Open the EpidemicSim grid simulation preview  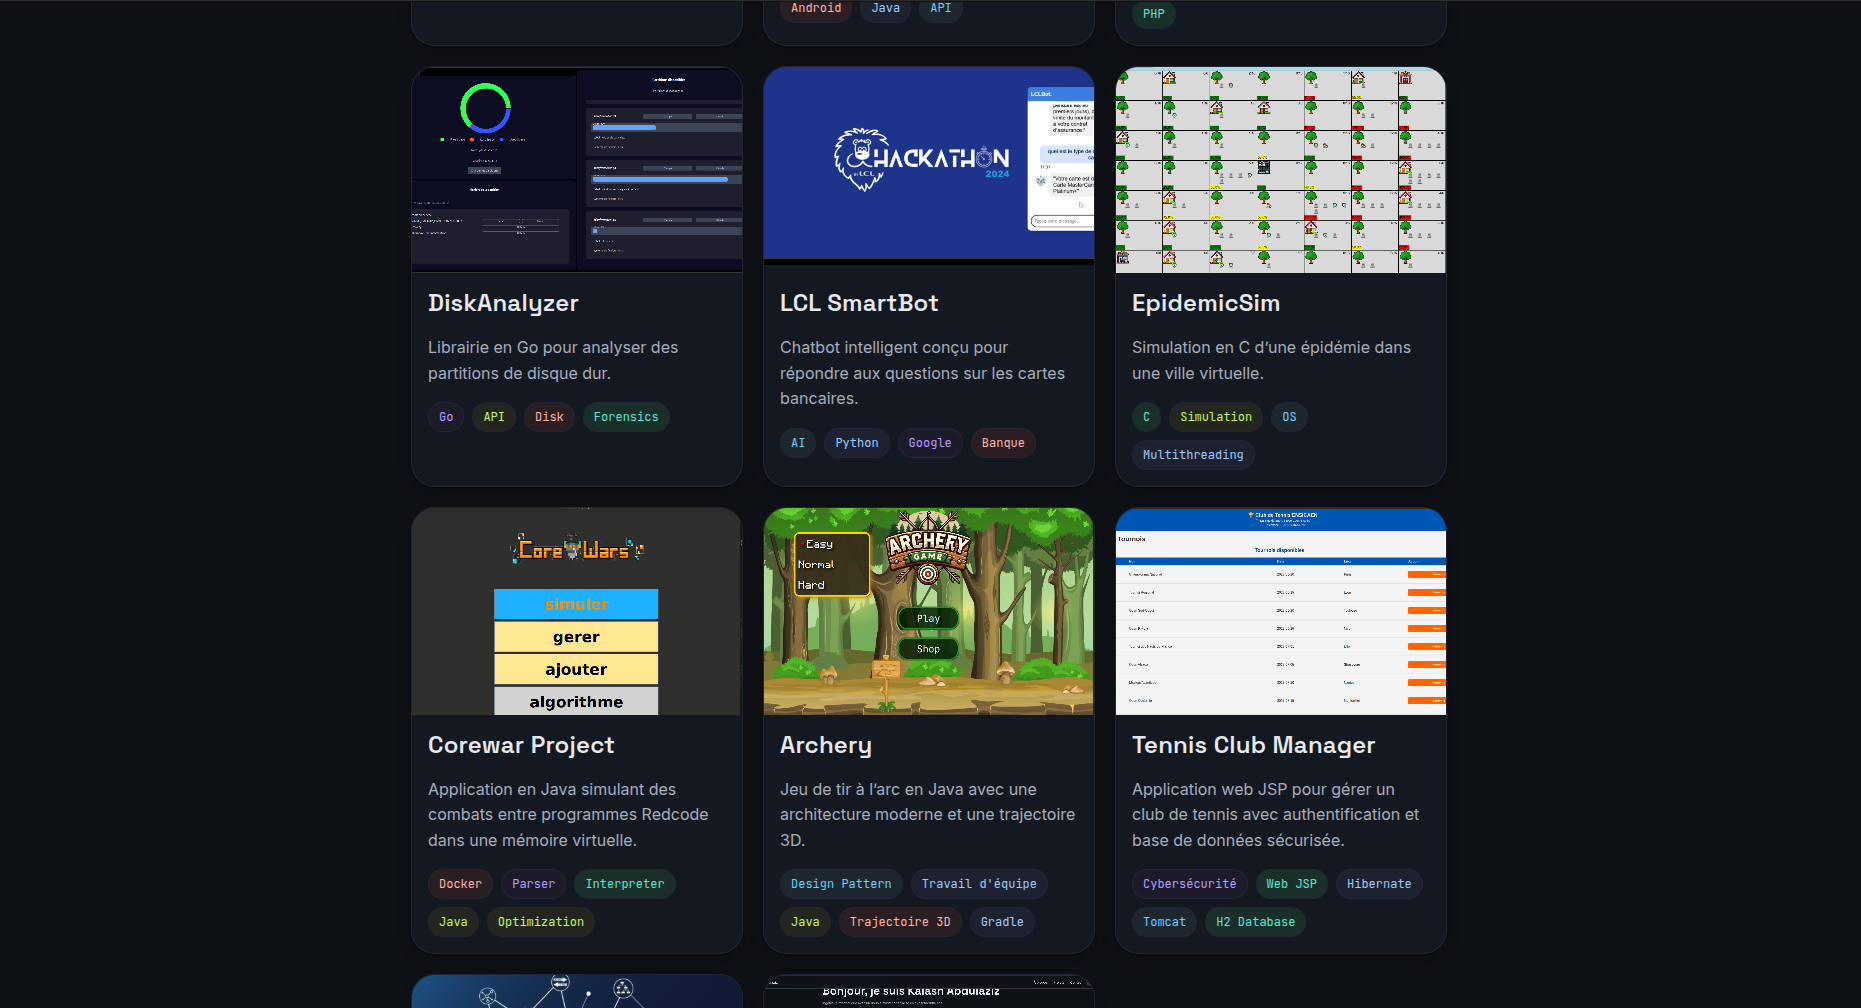click(x=1280, y=169)
